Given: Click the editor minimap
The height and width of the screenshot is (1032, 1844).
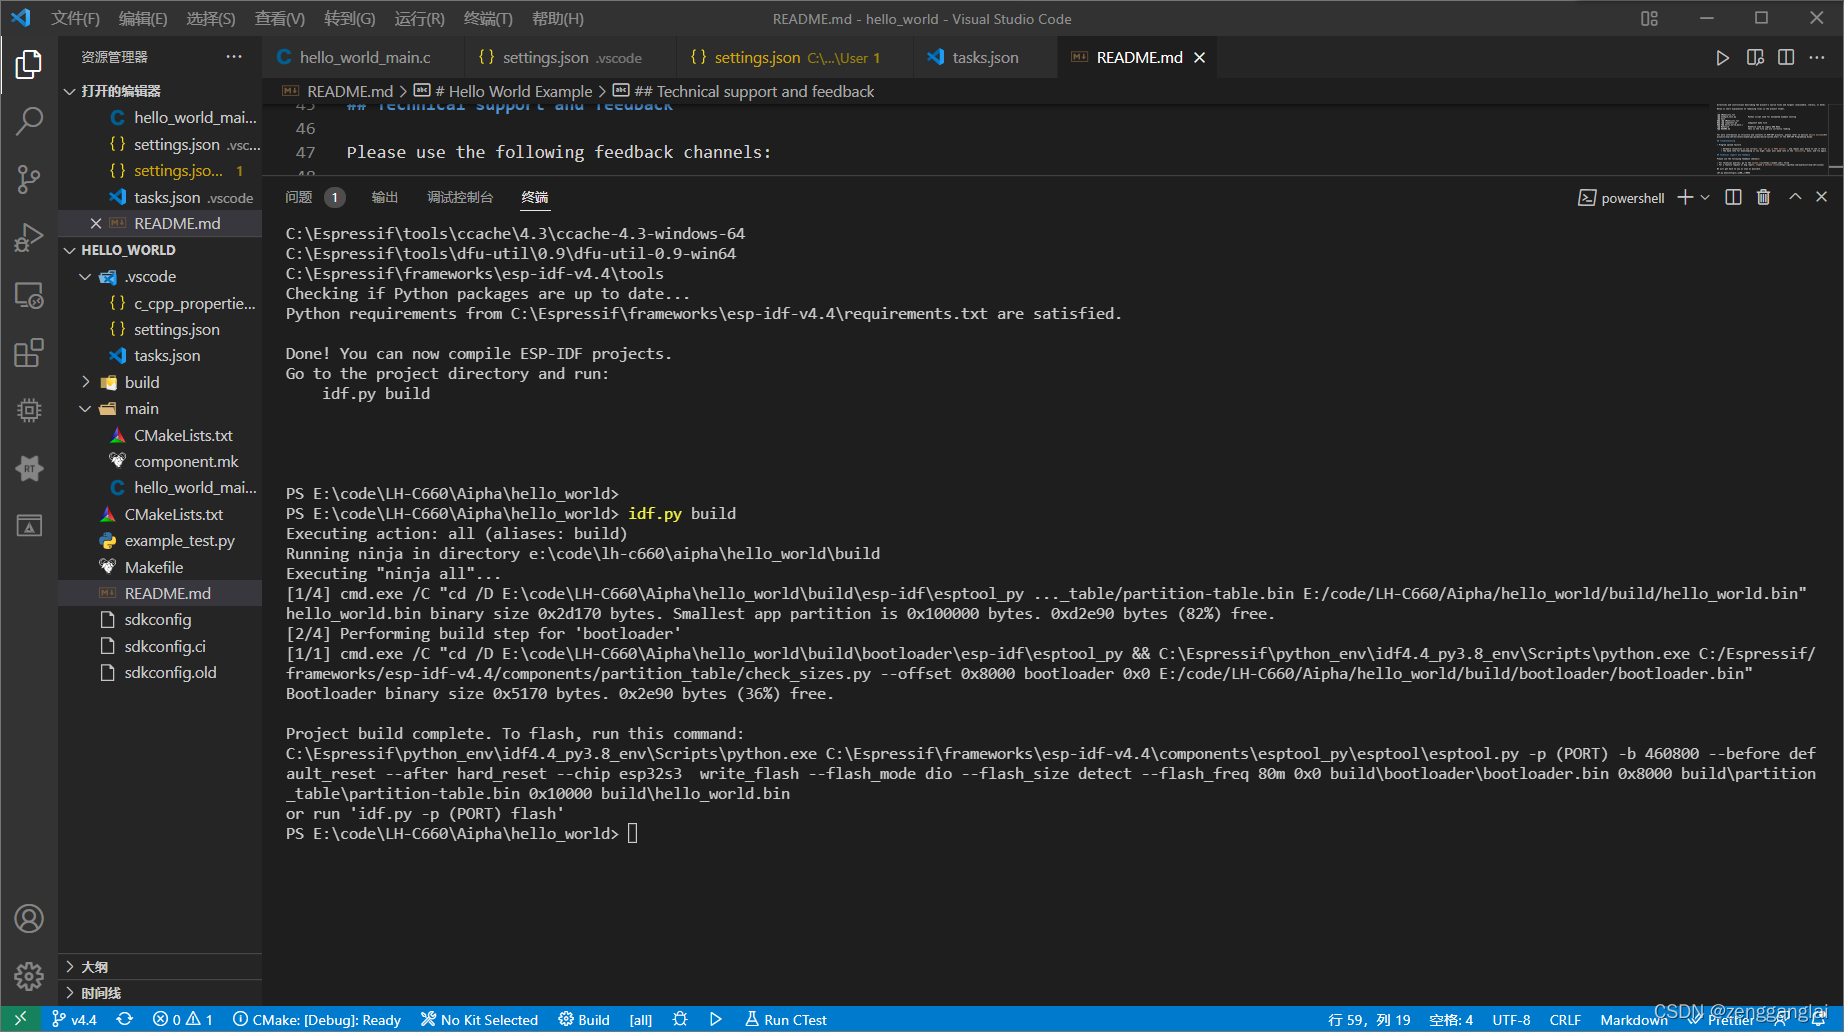Looking at the screenshot, I should pyautogui.click(x=1772, y=138).
